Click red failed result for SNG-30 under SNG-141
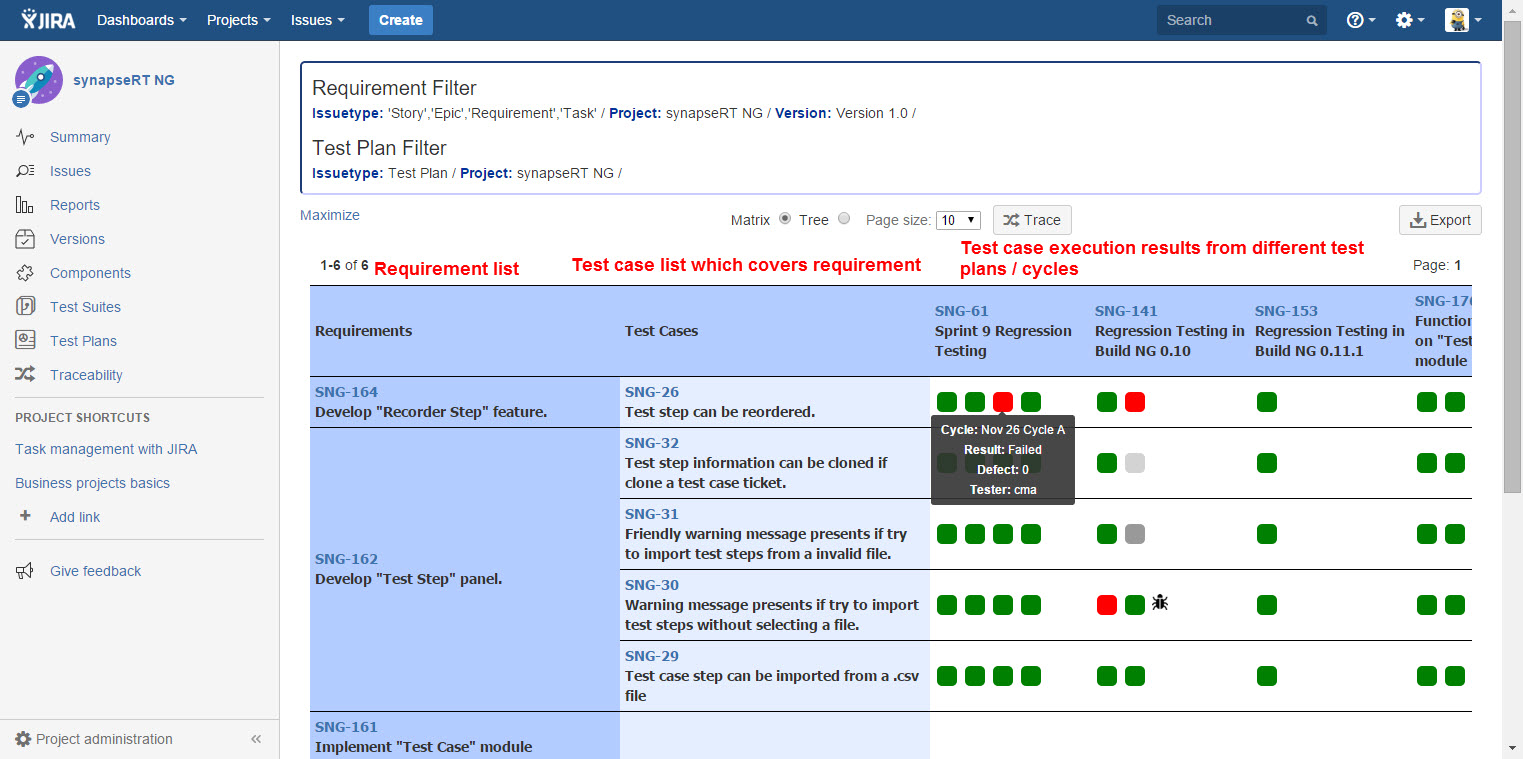The width and height of the screenshot is (1523, 759). (1107, 605)
